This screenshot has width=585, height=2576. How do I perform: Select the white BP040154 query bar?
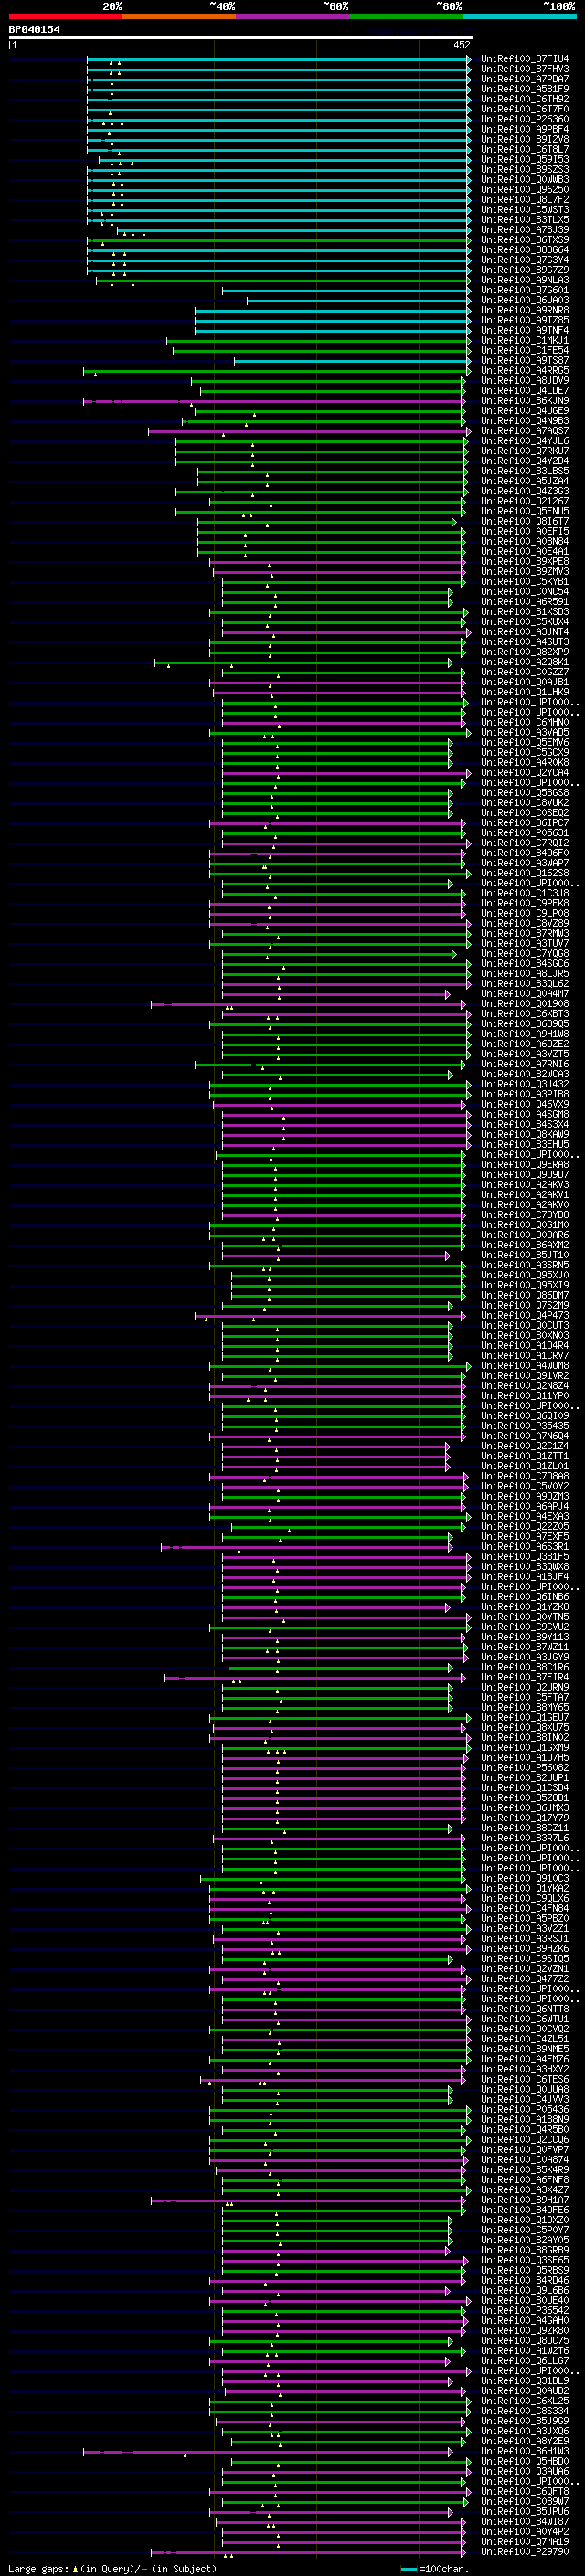coord(240,37)
